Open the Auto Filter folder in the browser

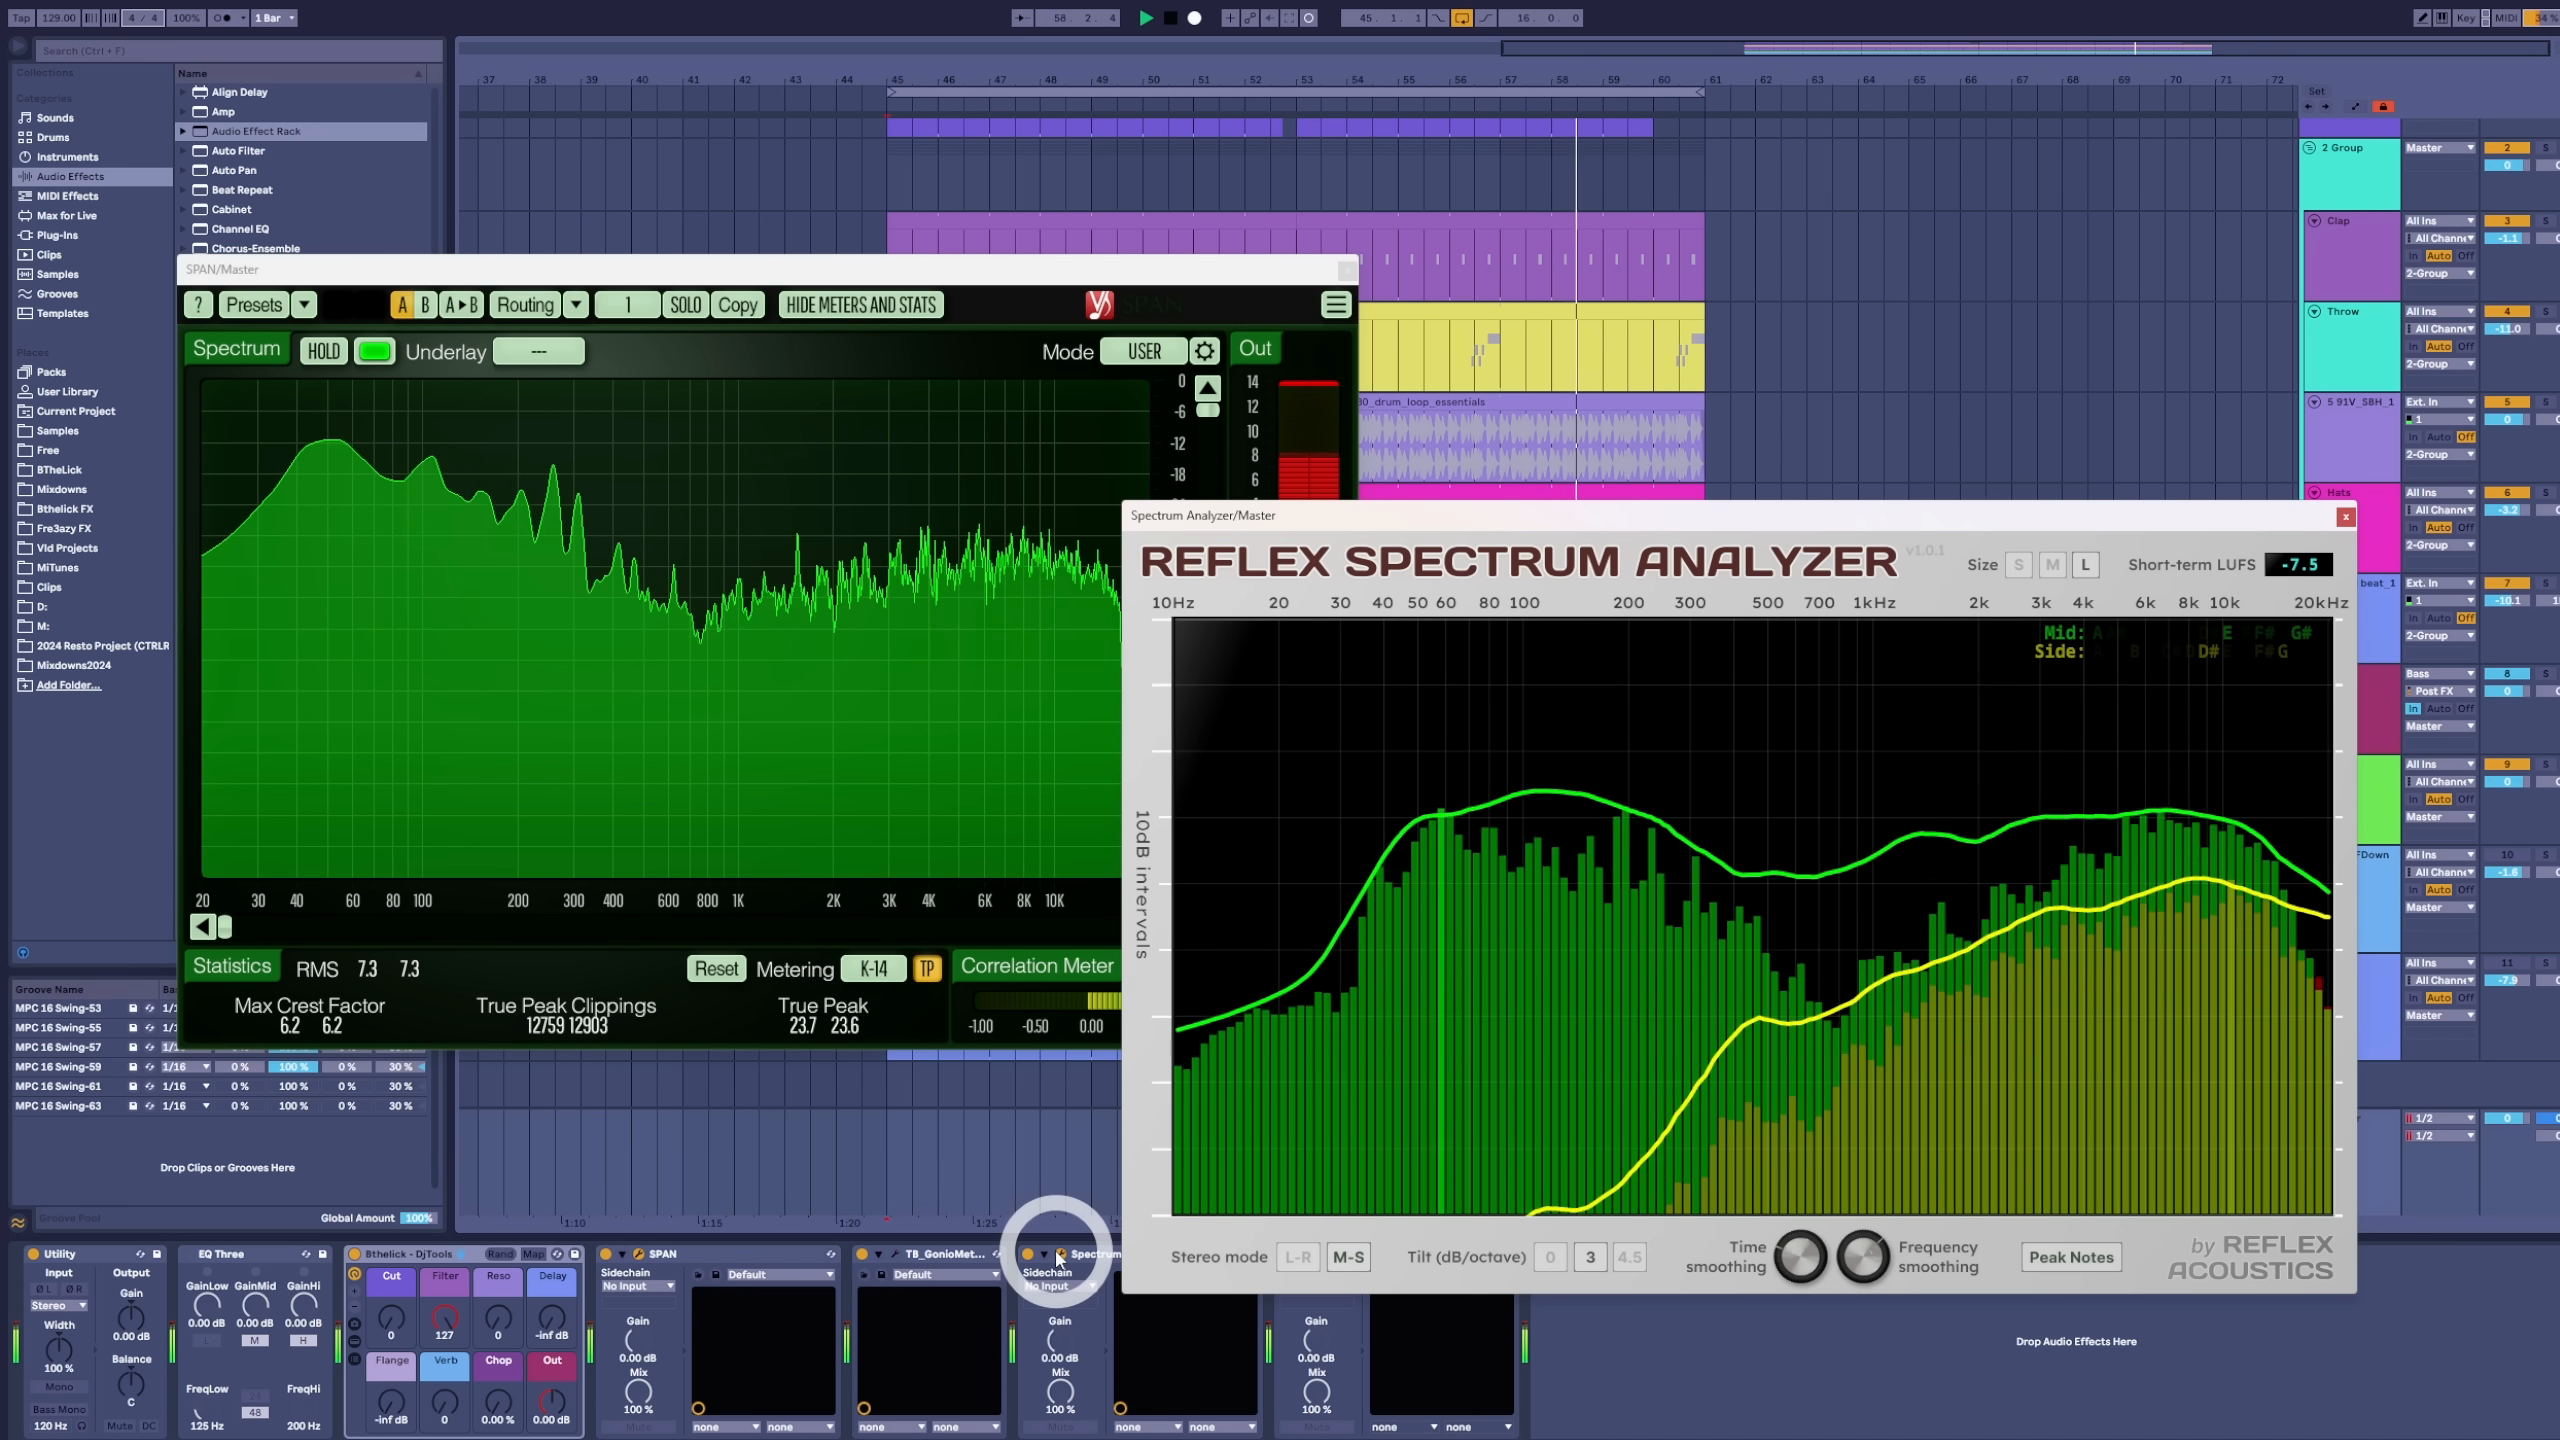click(x=238, y=151)
